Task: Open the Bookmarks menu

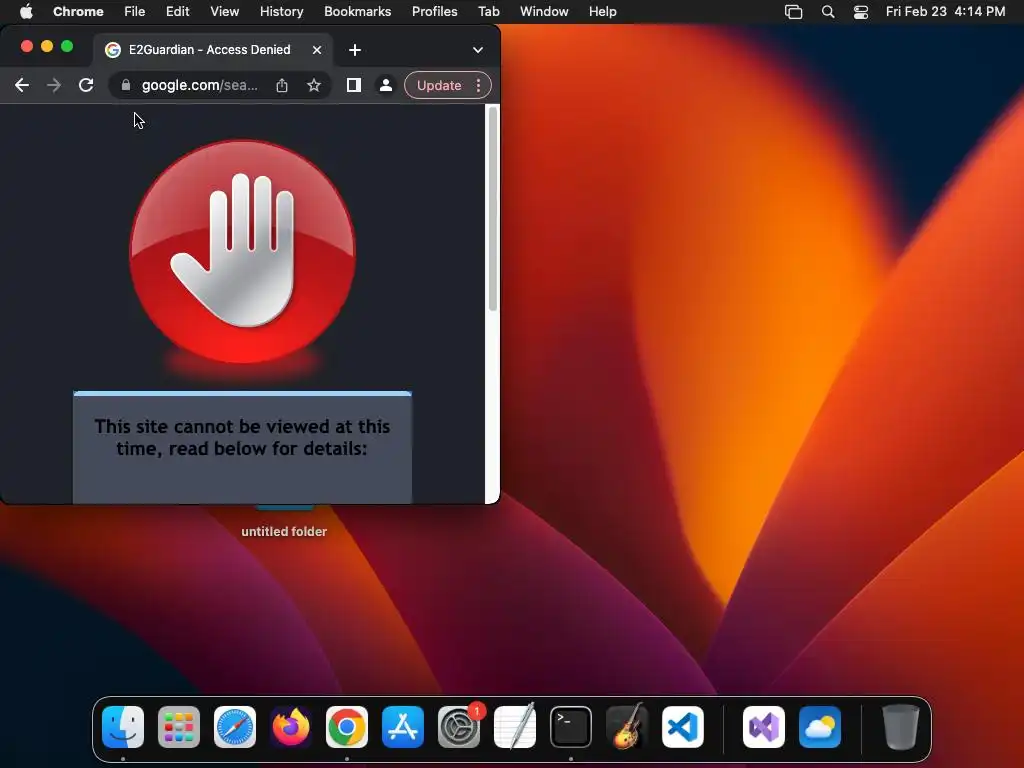Action: (x=357, y=12)
